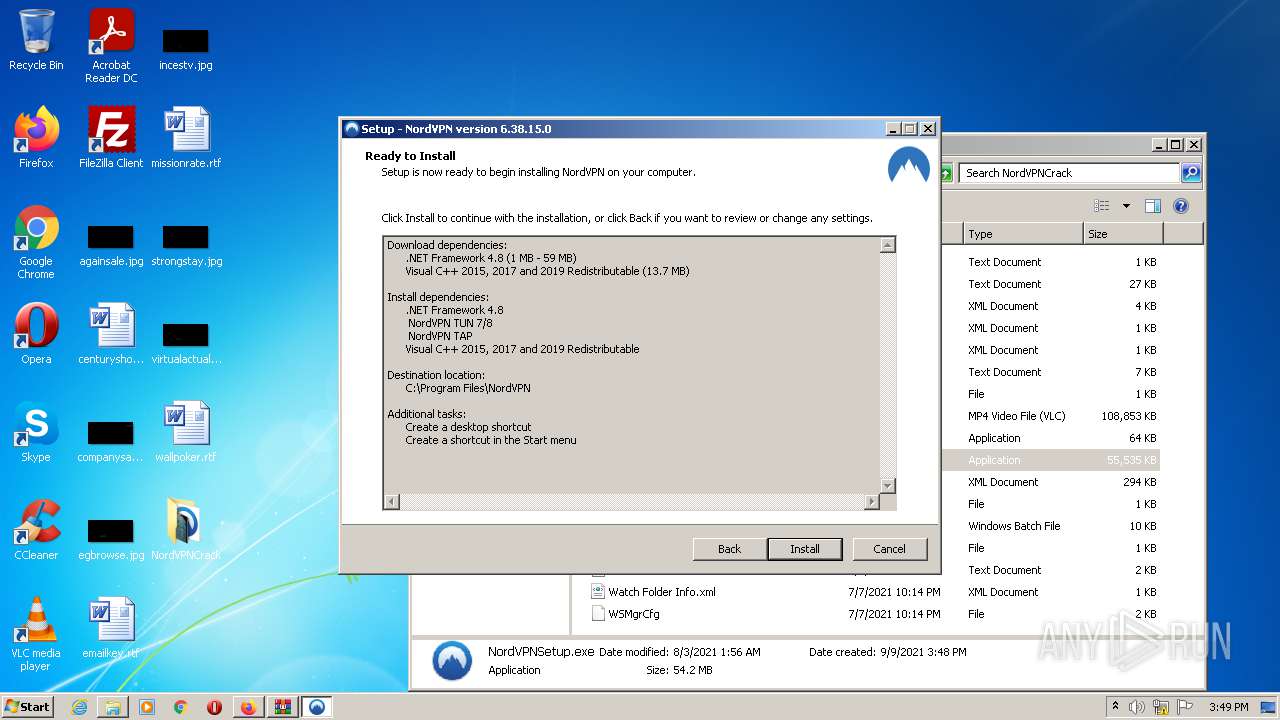The height and width of the screenshot is (720, 1280).
Task: Show hidden system tray icons
Action: (x=1115, y=707)
